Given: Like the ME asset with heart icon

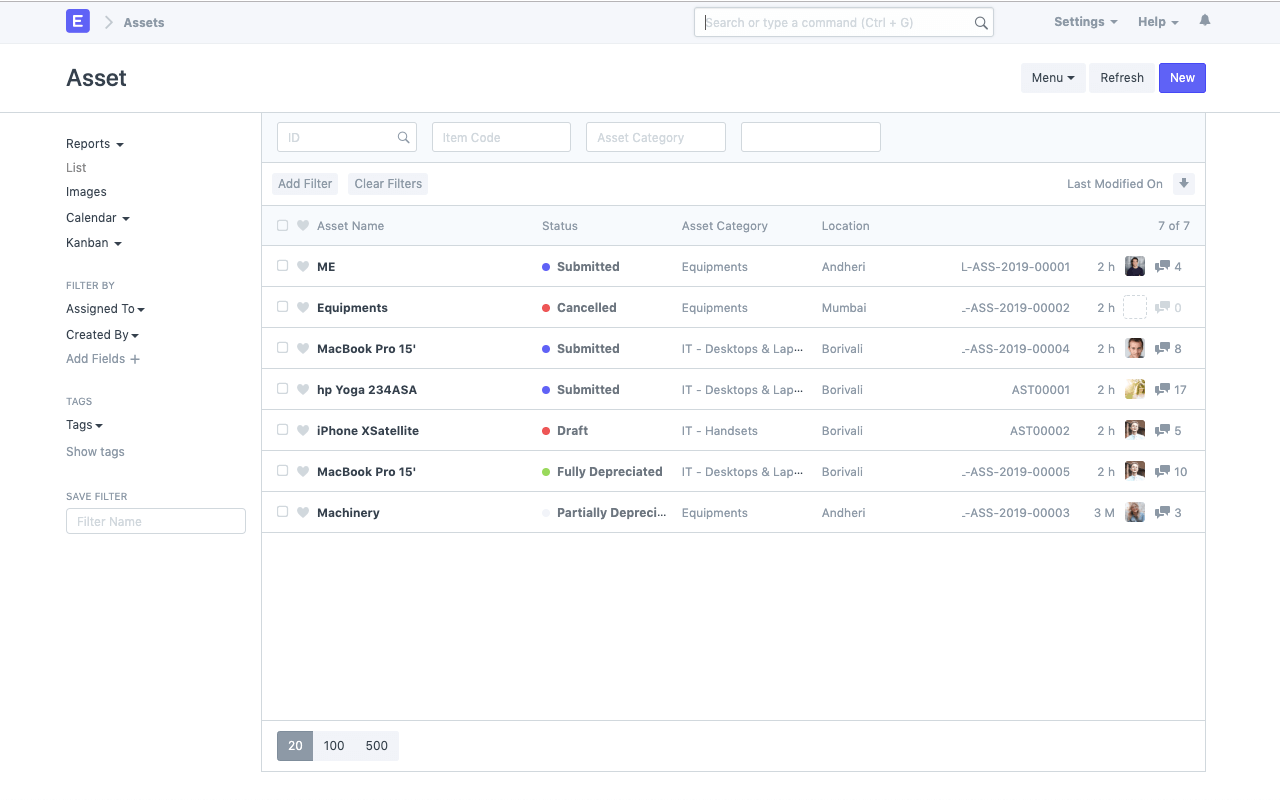Looking at the screenshot, I should point(303,267).
